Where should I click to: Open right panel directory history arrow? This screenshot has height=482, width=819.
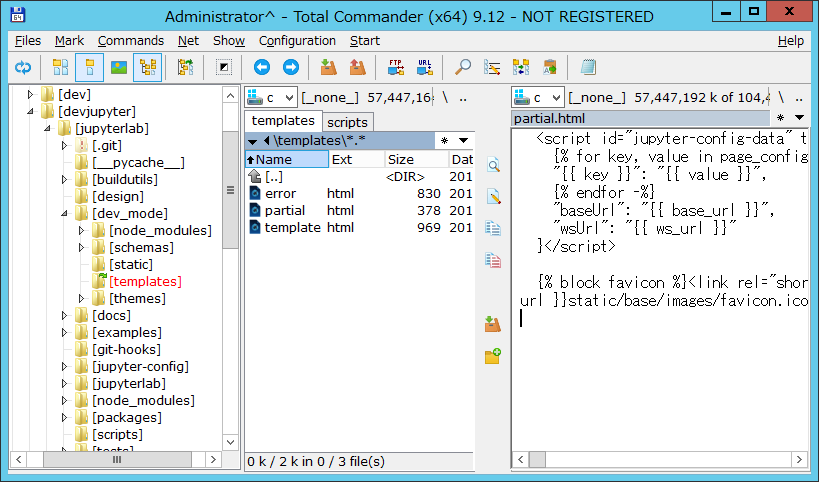coord(799,117)
